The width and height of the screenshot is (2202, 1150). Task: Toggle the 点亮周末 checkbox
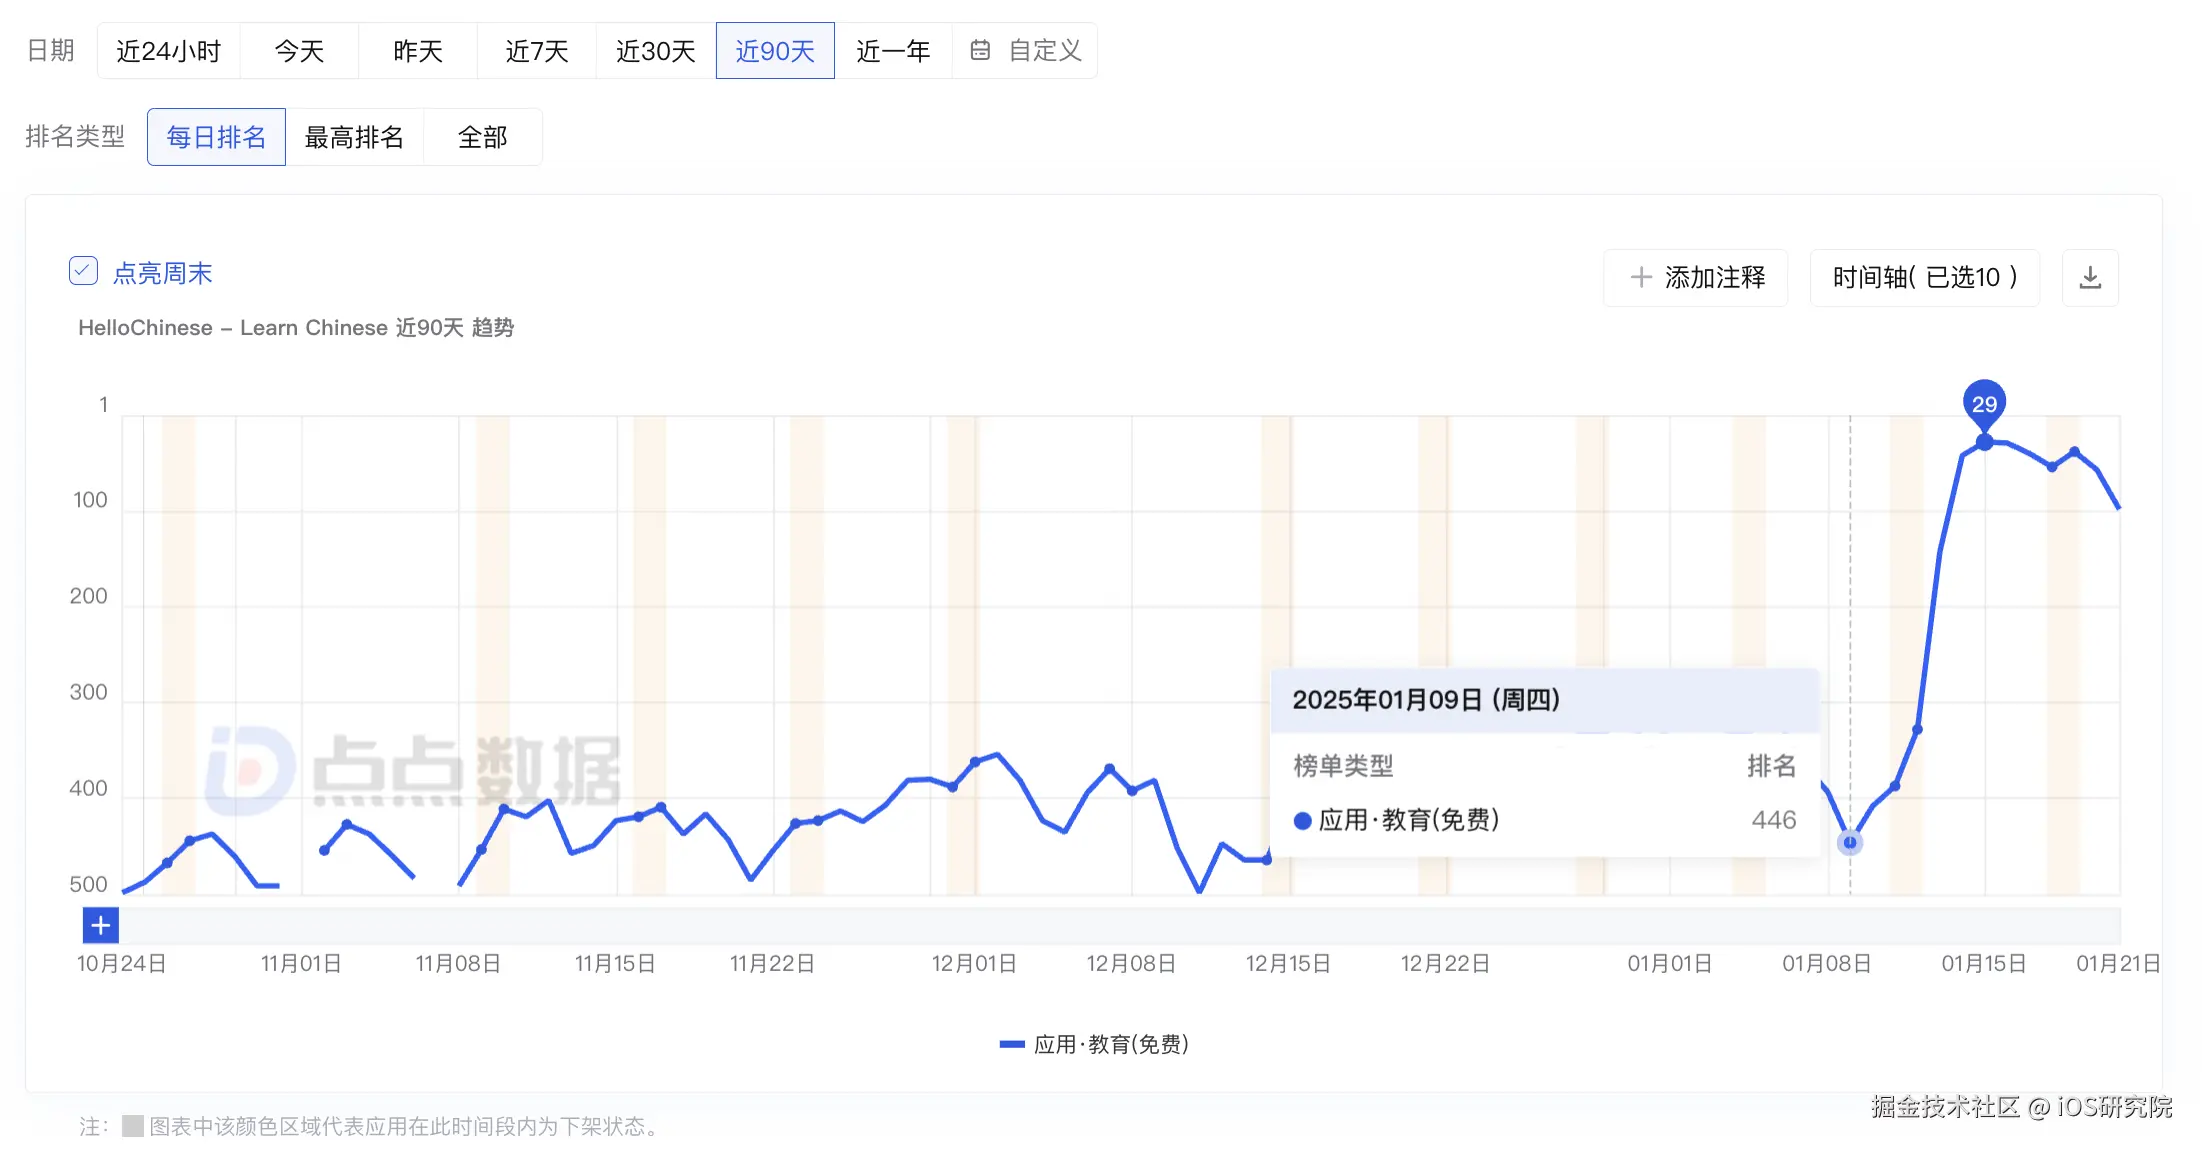[x=83, y=271]
